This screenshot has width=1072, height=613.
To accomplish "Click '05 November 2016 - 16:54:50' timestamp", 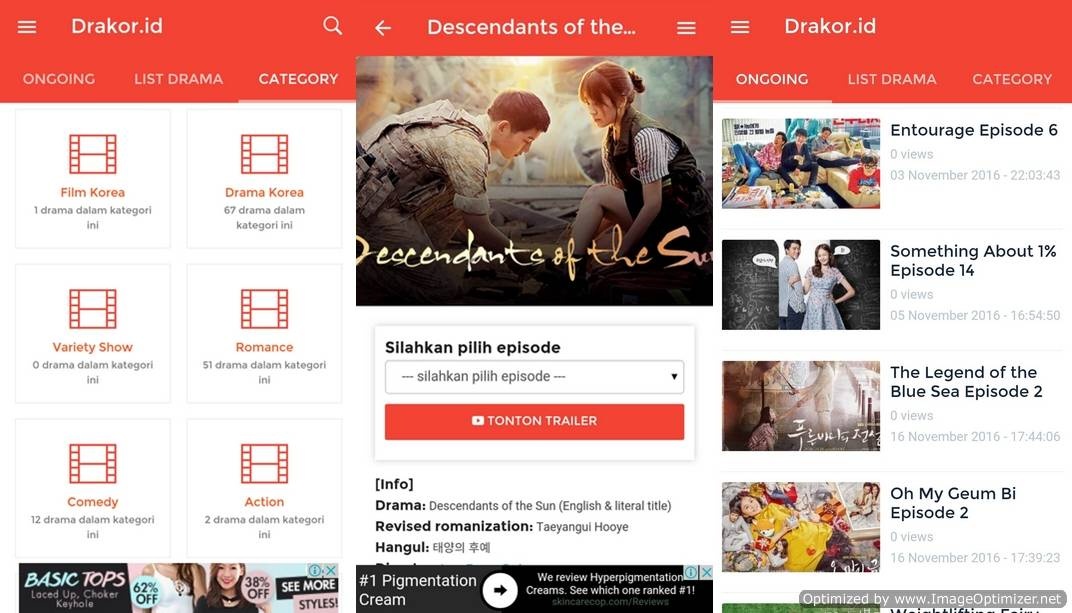I will point(975,316).
